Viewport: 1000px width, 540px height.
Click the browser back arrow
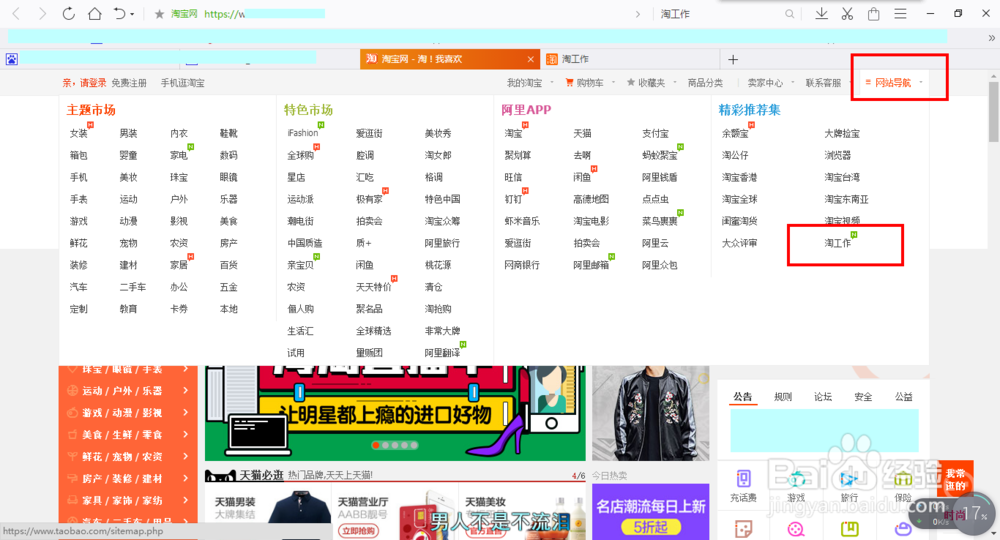pyautogui.click(x=17, y=13)
